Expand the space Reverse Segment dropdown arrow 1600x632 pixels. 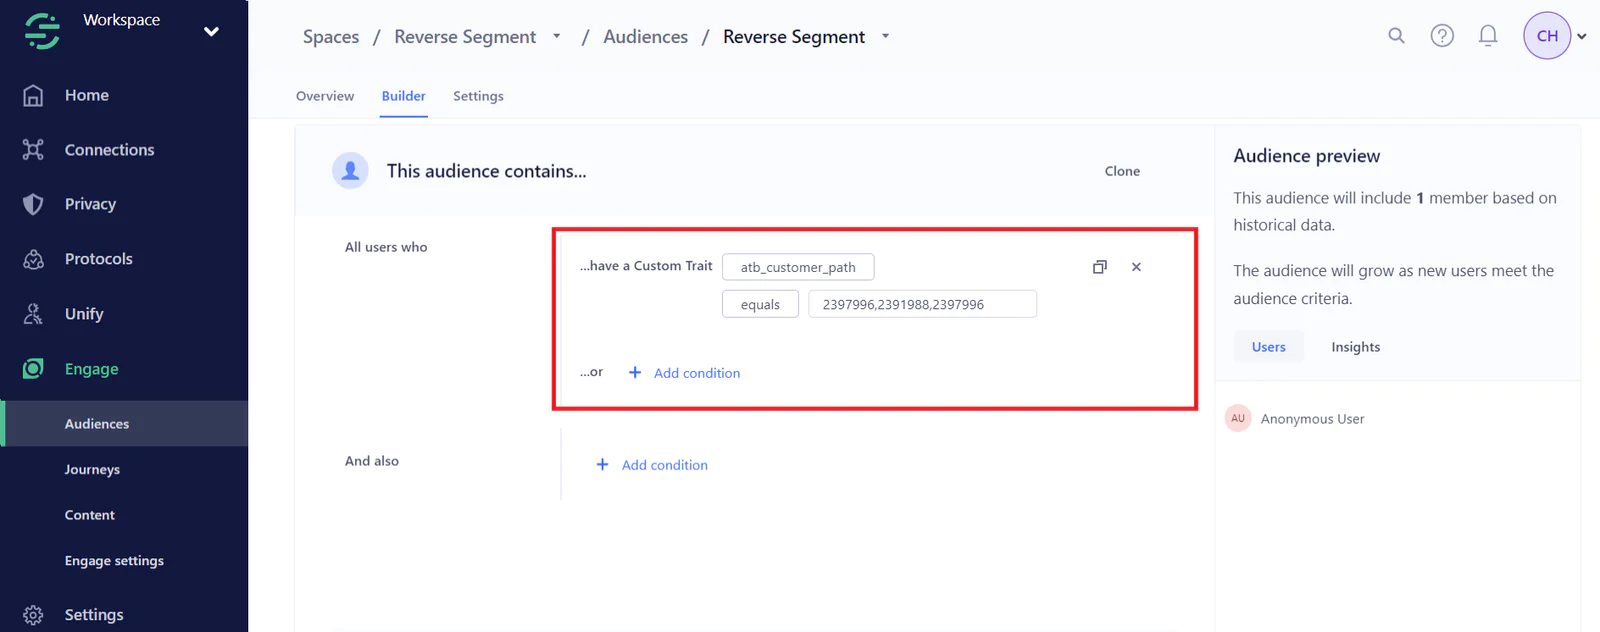(x=557, y=37)
